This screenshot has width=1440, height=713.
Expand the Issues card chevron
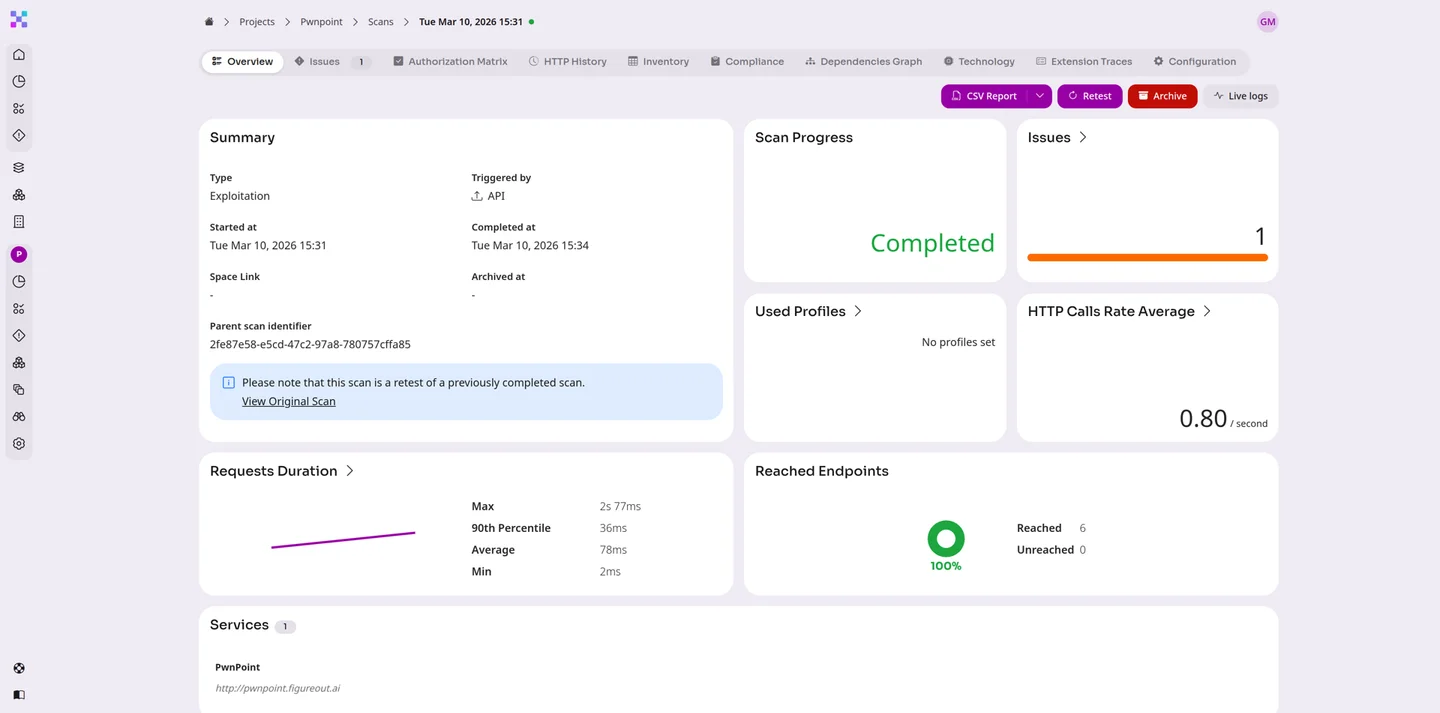(x=1083, y=138)
